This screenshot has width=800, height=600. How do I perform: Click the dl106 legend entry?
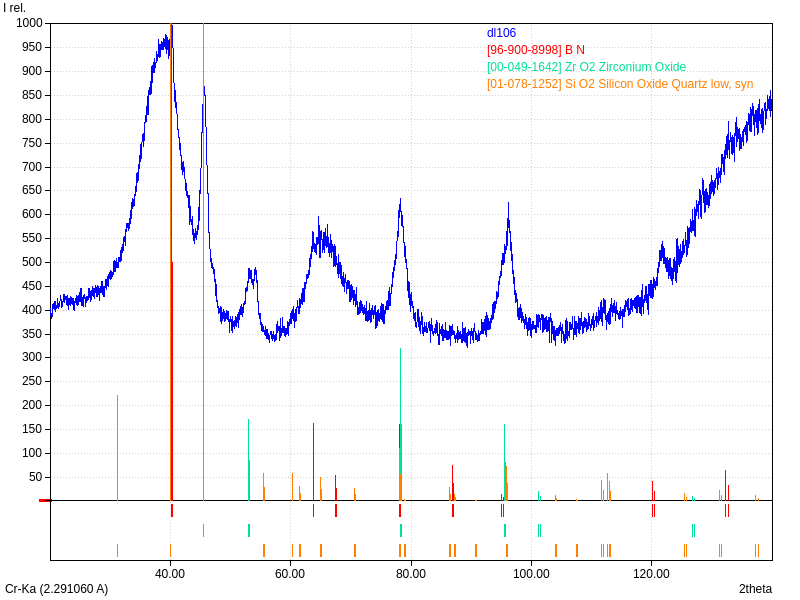point(501,33)
